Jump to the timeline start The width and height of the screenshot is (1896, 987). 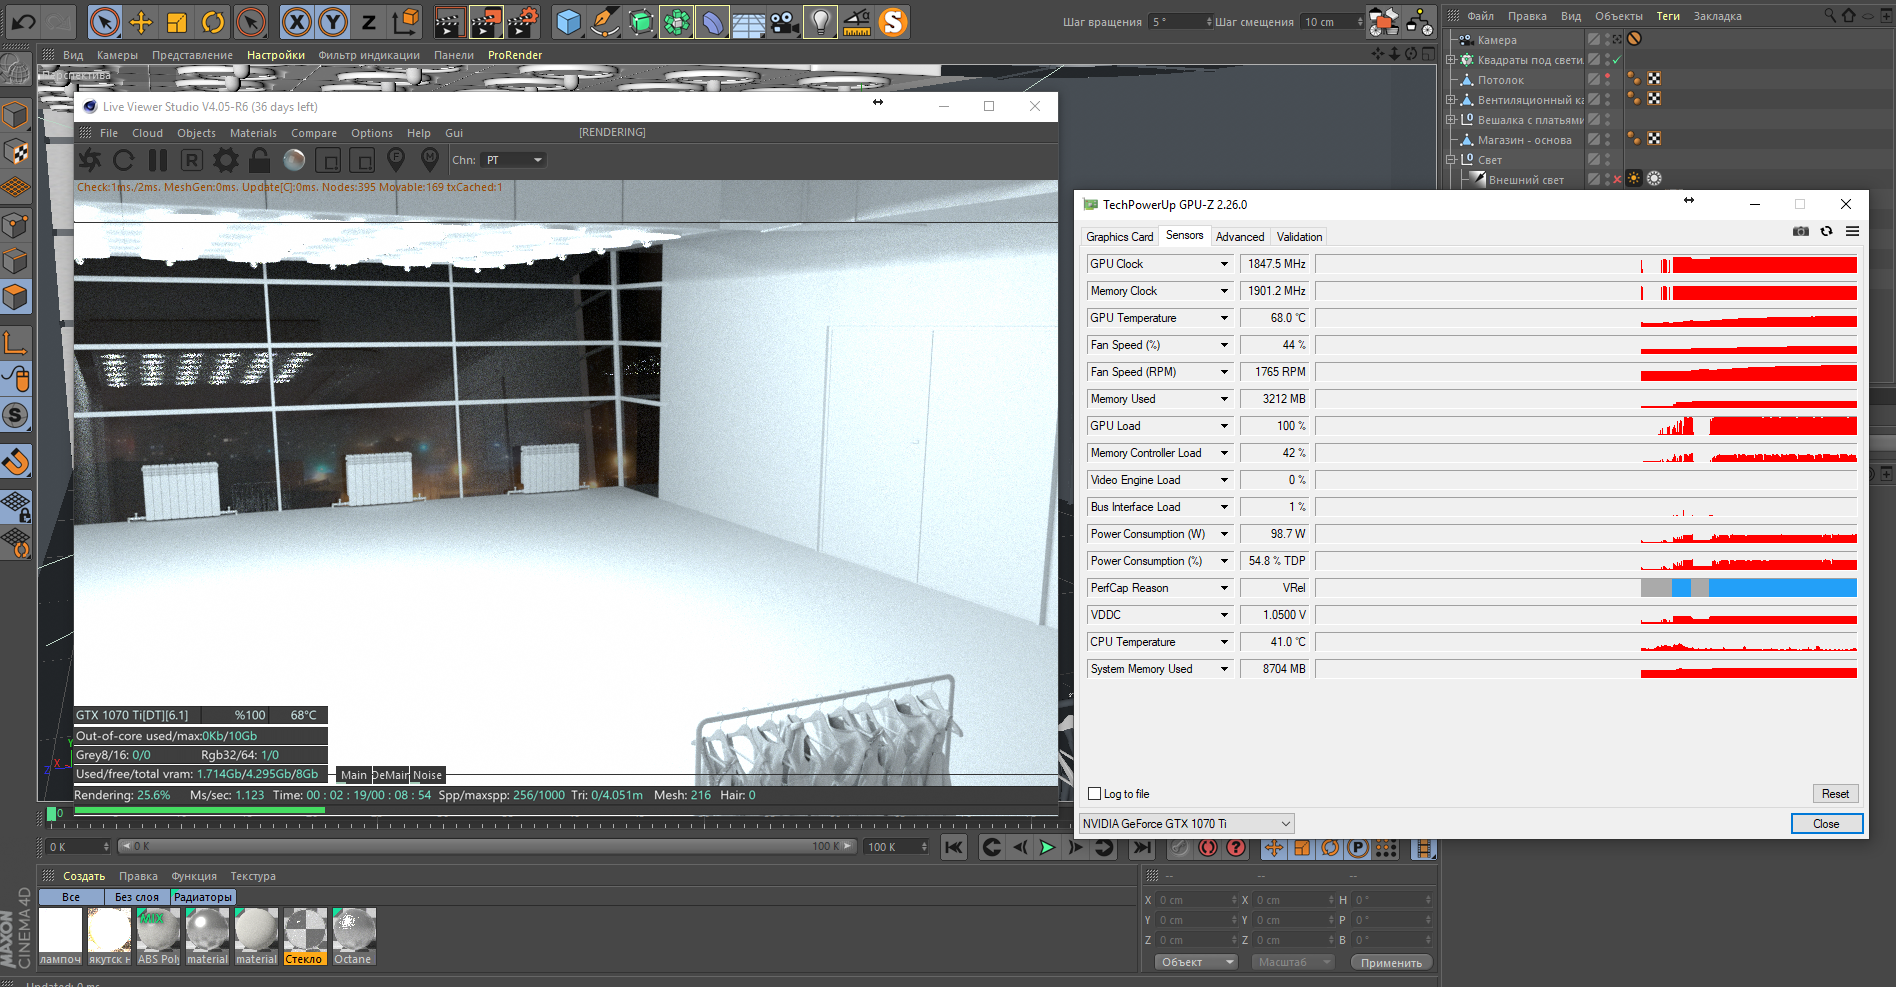pos(954,848)
